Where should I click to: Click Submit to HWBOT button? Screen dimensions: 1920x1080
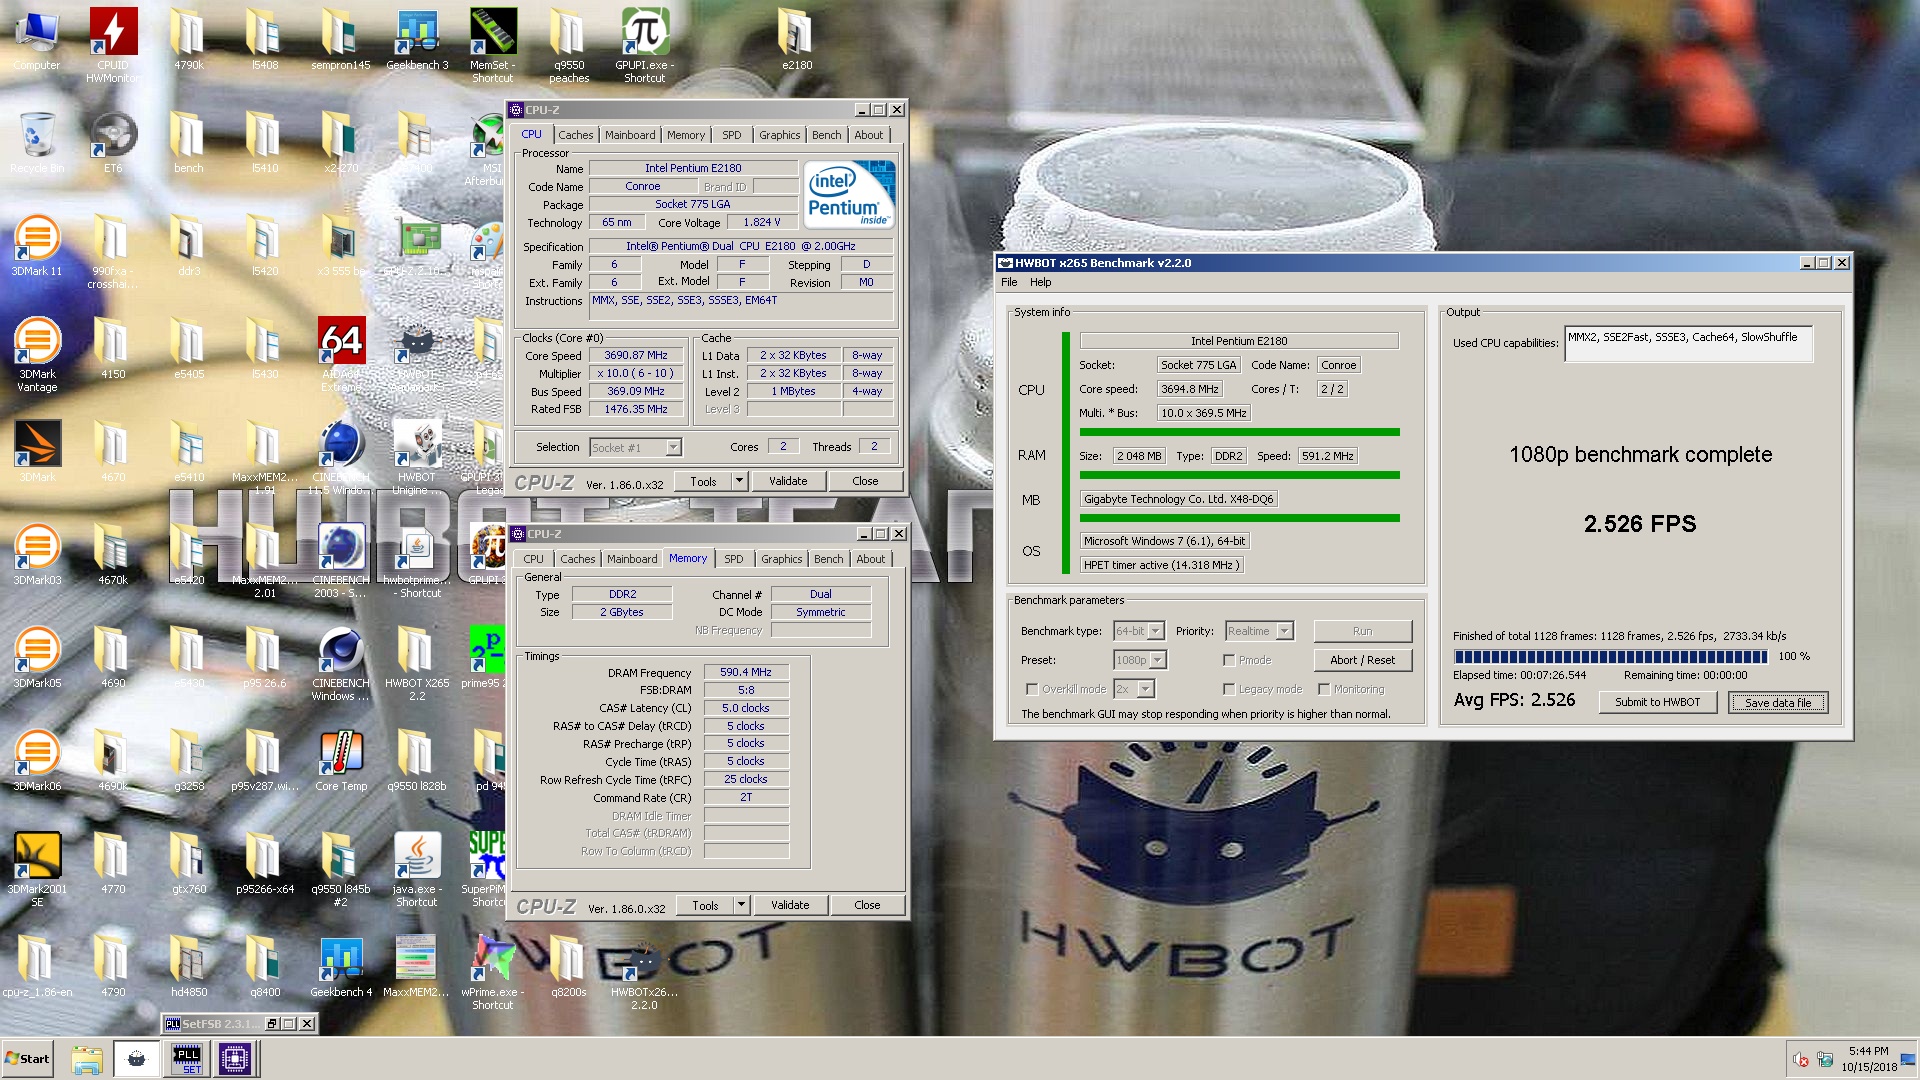1657,702
